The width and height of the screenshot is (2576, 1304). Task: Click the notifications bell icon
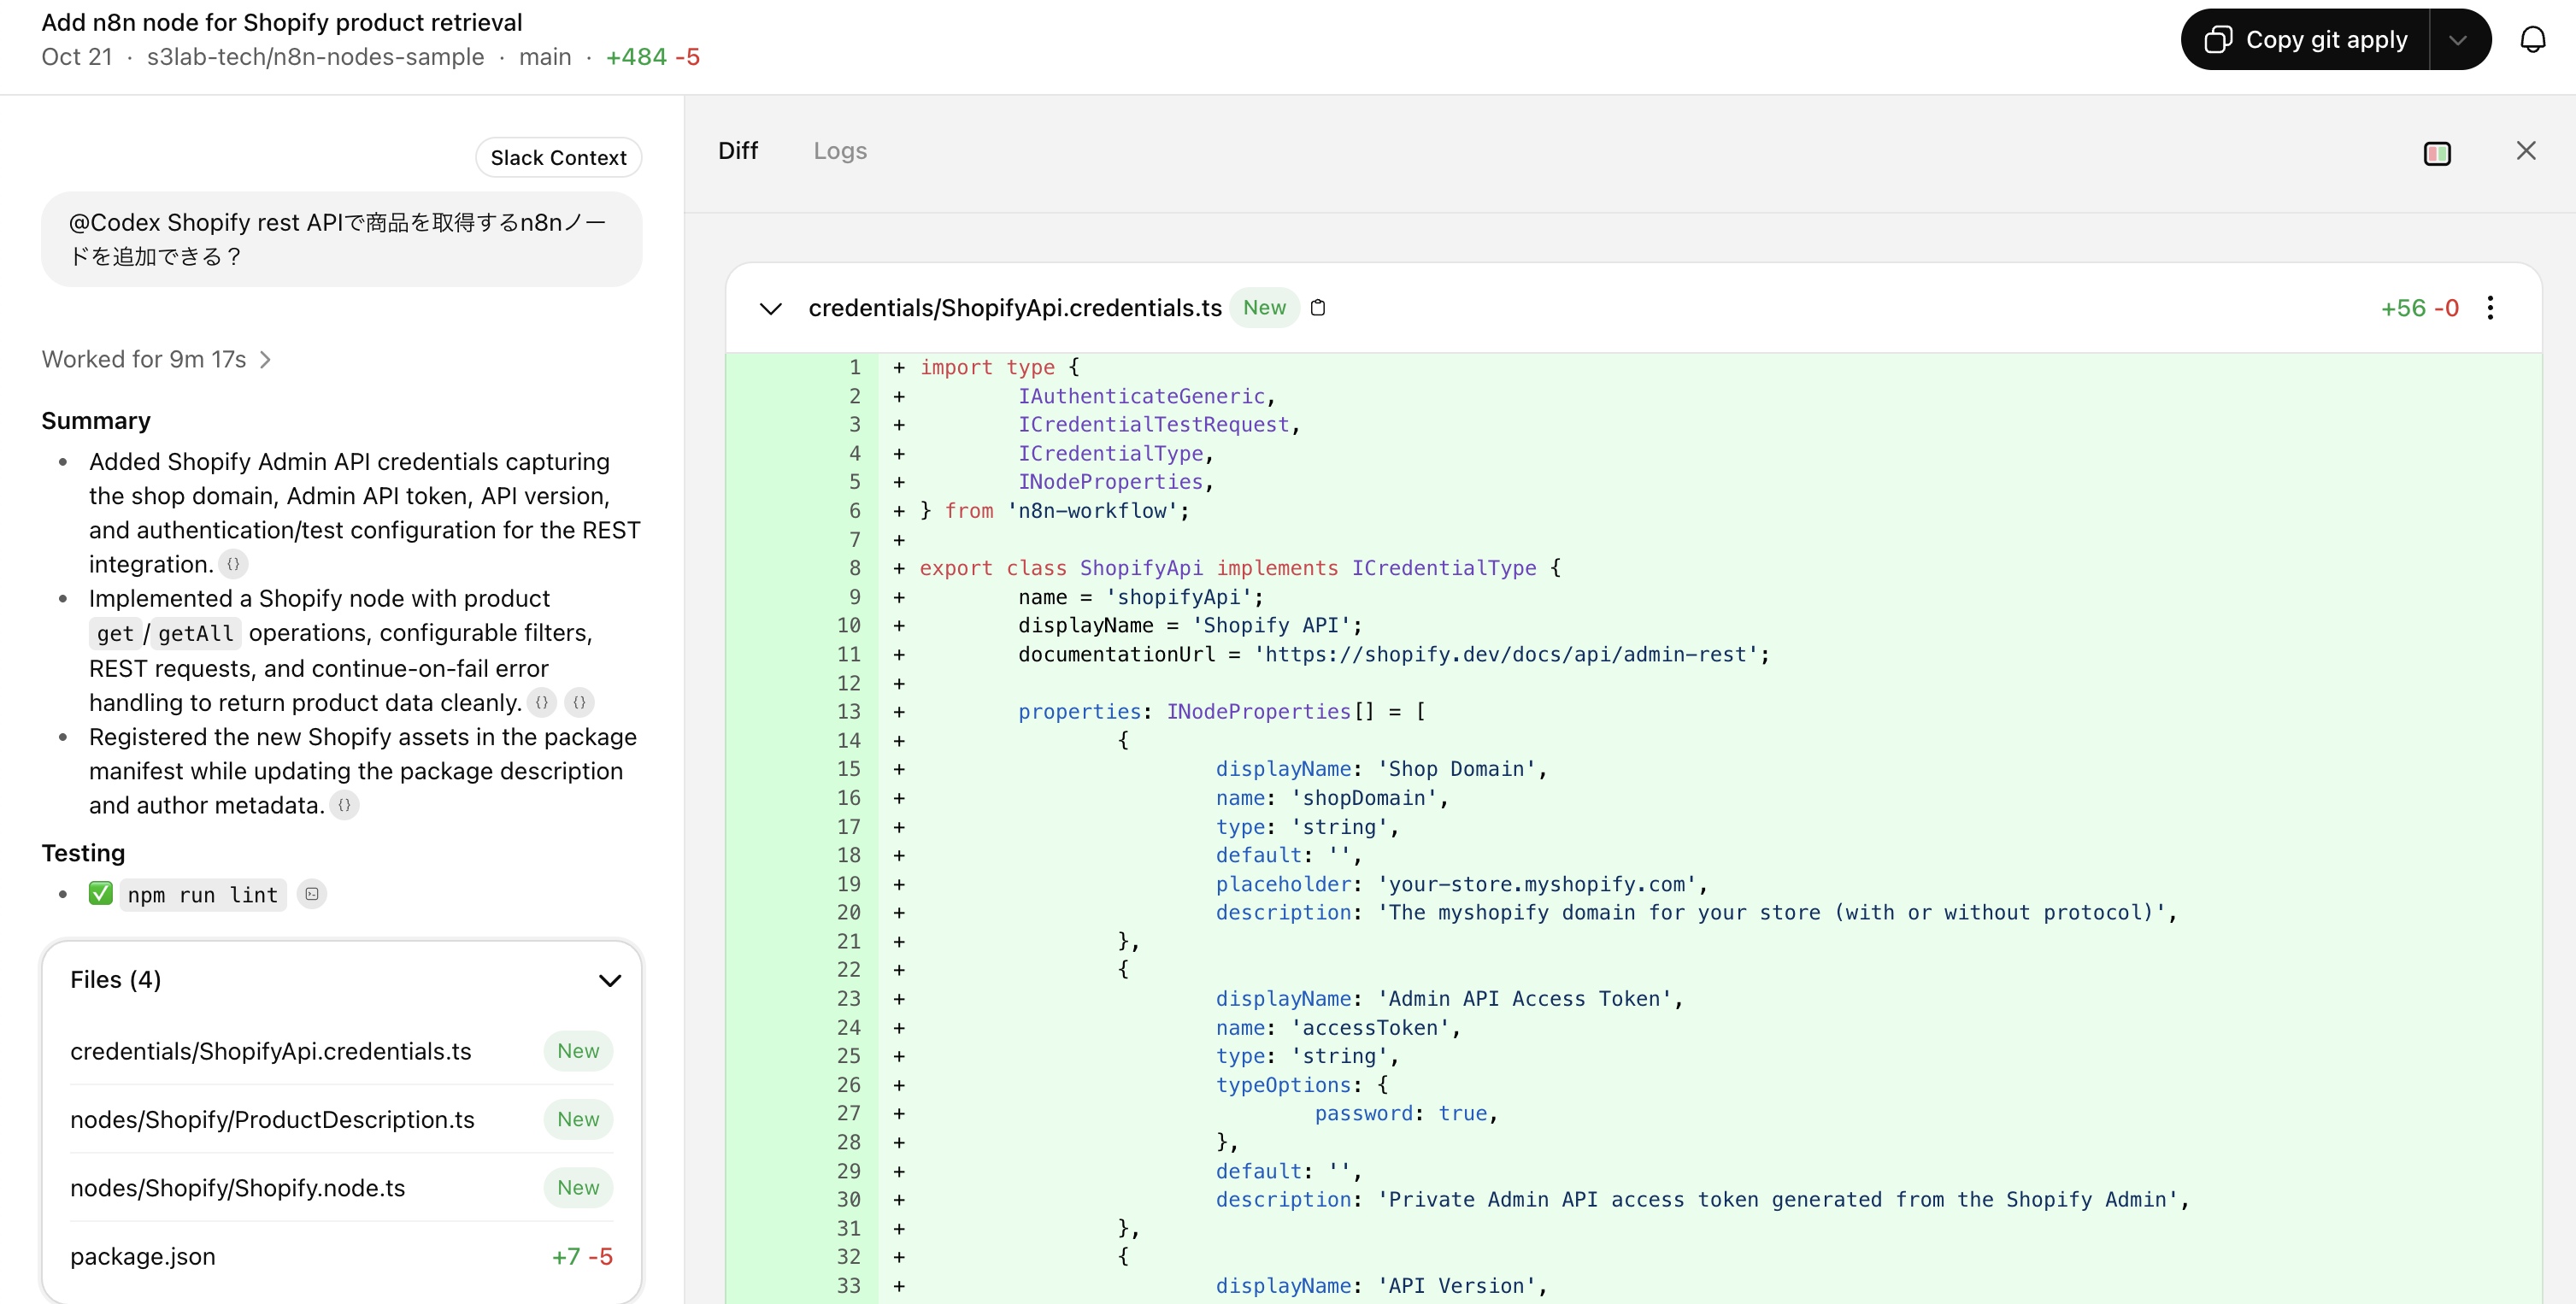click(x=2532, y=40)
